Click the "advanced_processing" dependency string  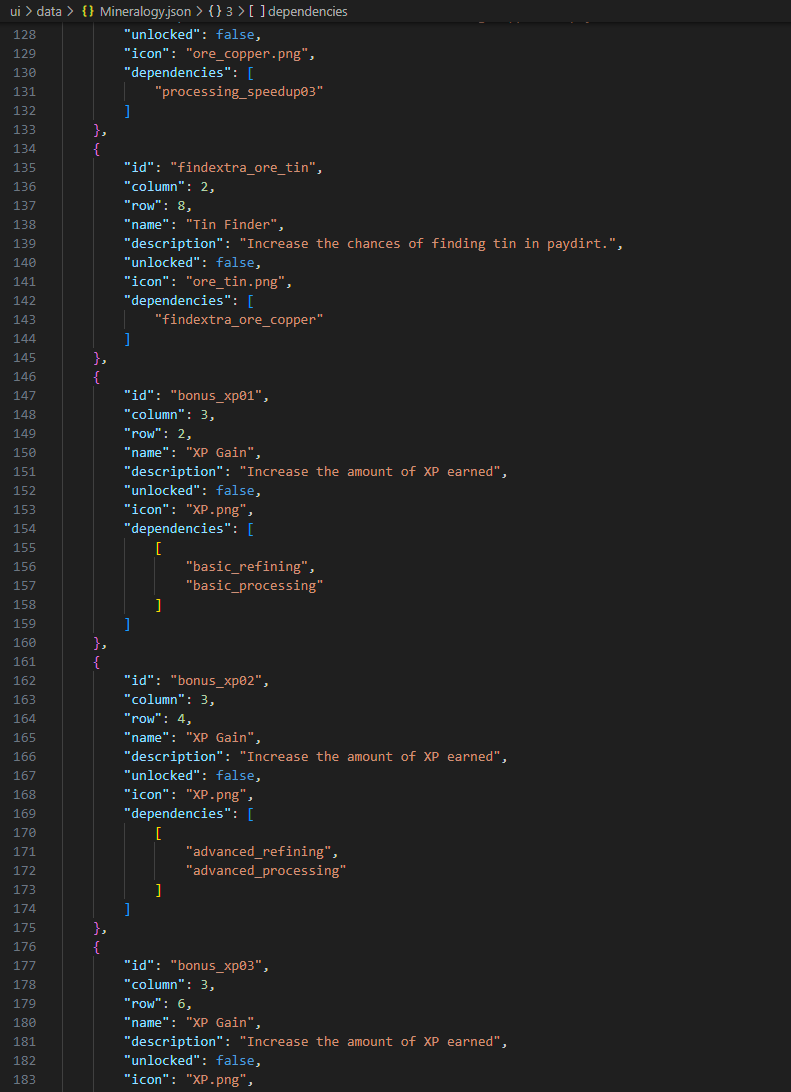click(x=266, y=870)
